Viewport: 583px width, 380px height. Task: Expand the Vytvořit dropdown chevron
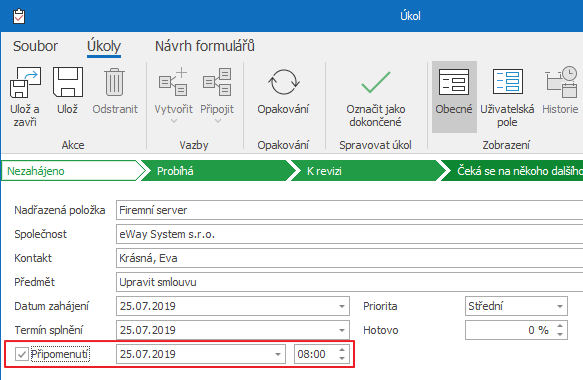(x=174, y=121)
